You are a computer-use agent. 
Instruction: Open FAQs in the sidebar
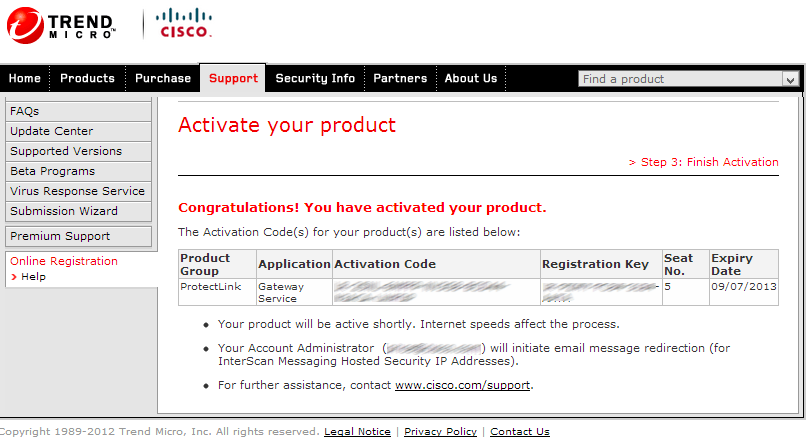(x=78, y=111)
